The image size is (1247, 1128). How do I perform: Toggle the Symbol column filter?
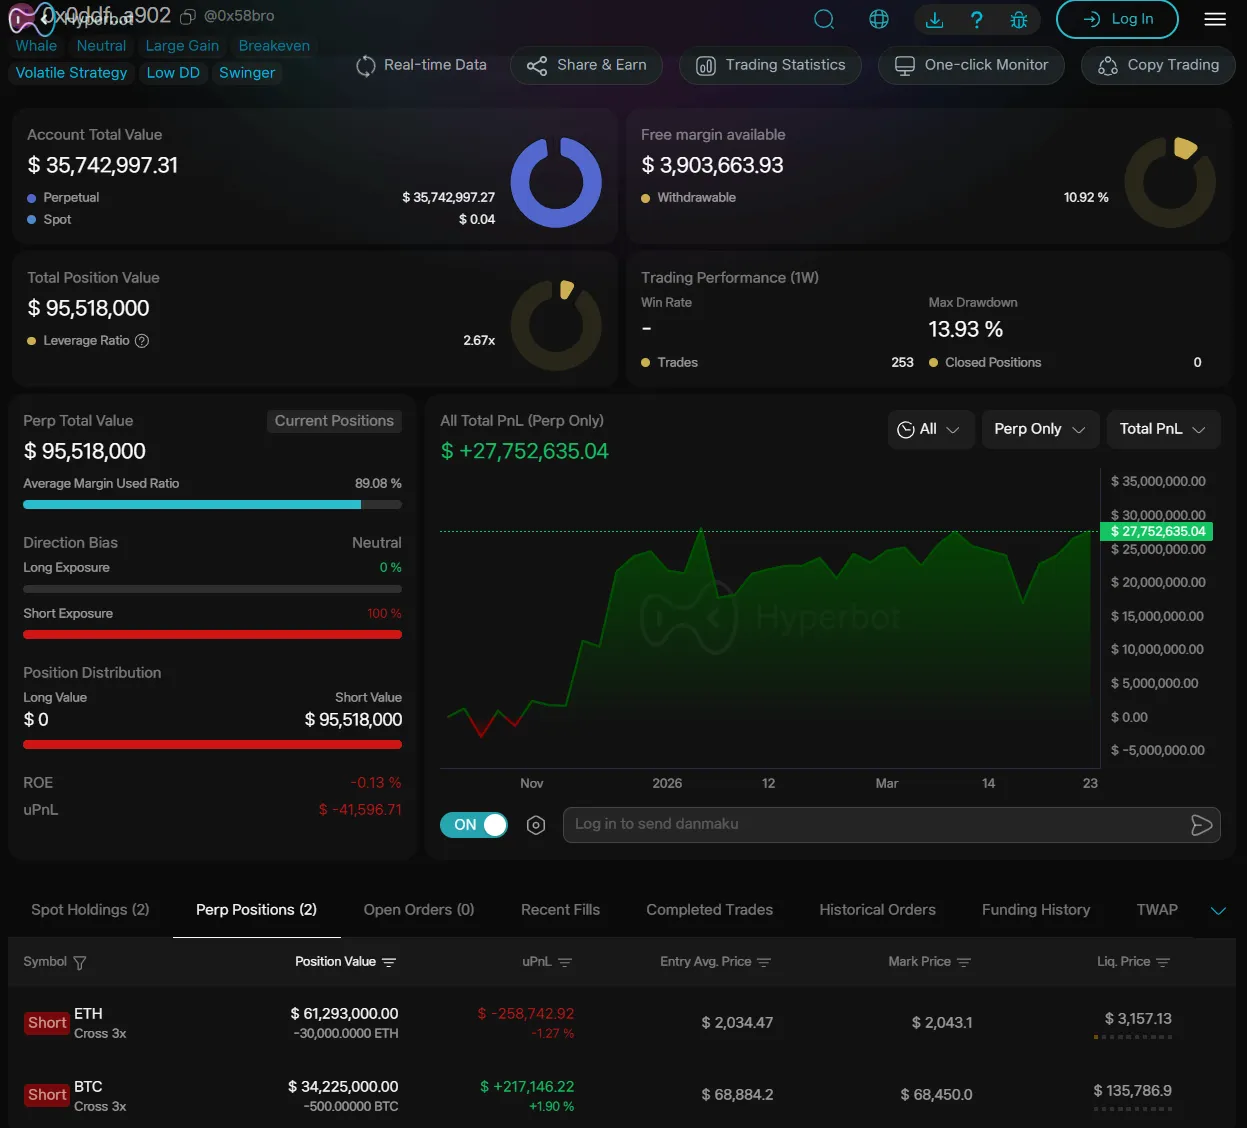tap(80, 963)
